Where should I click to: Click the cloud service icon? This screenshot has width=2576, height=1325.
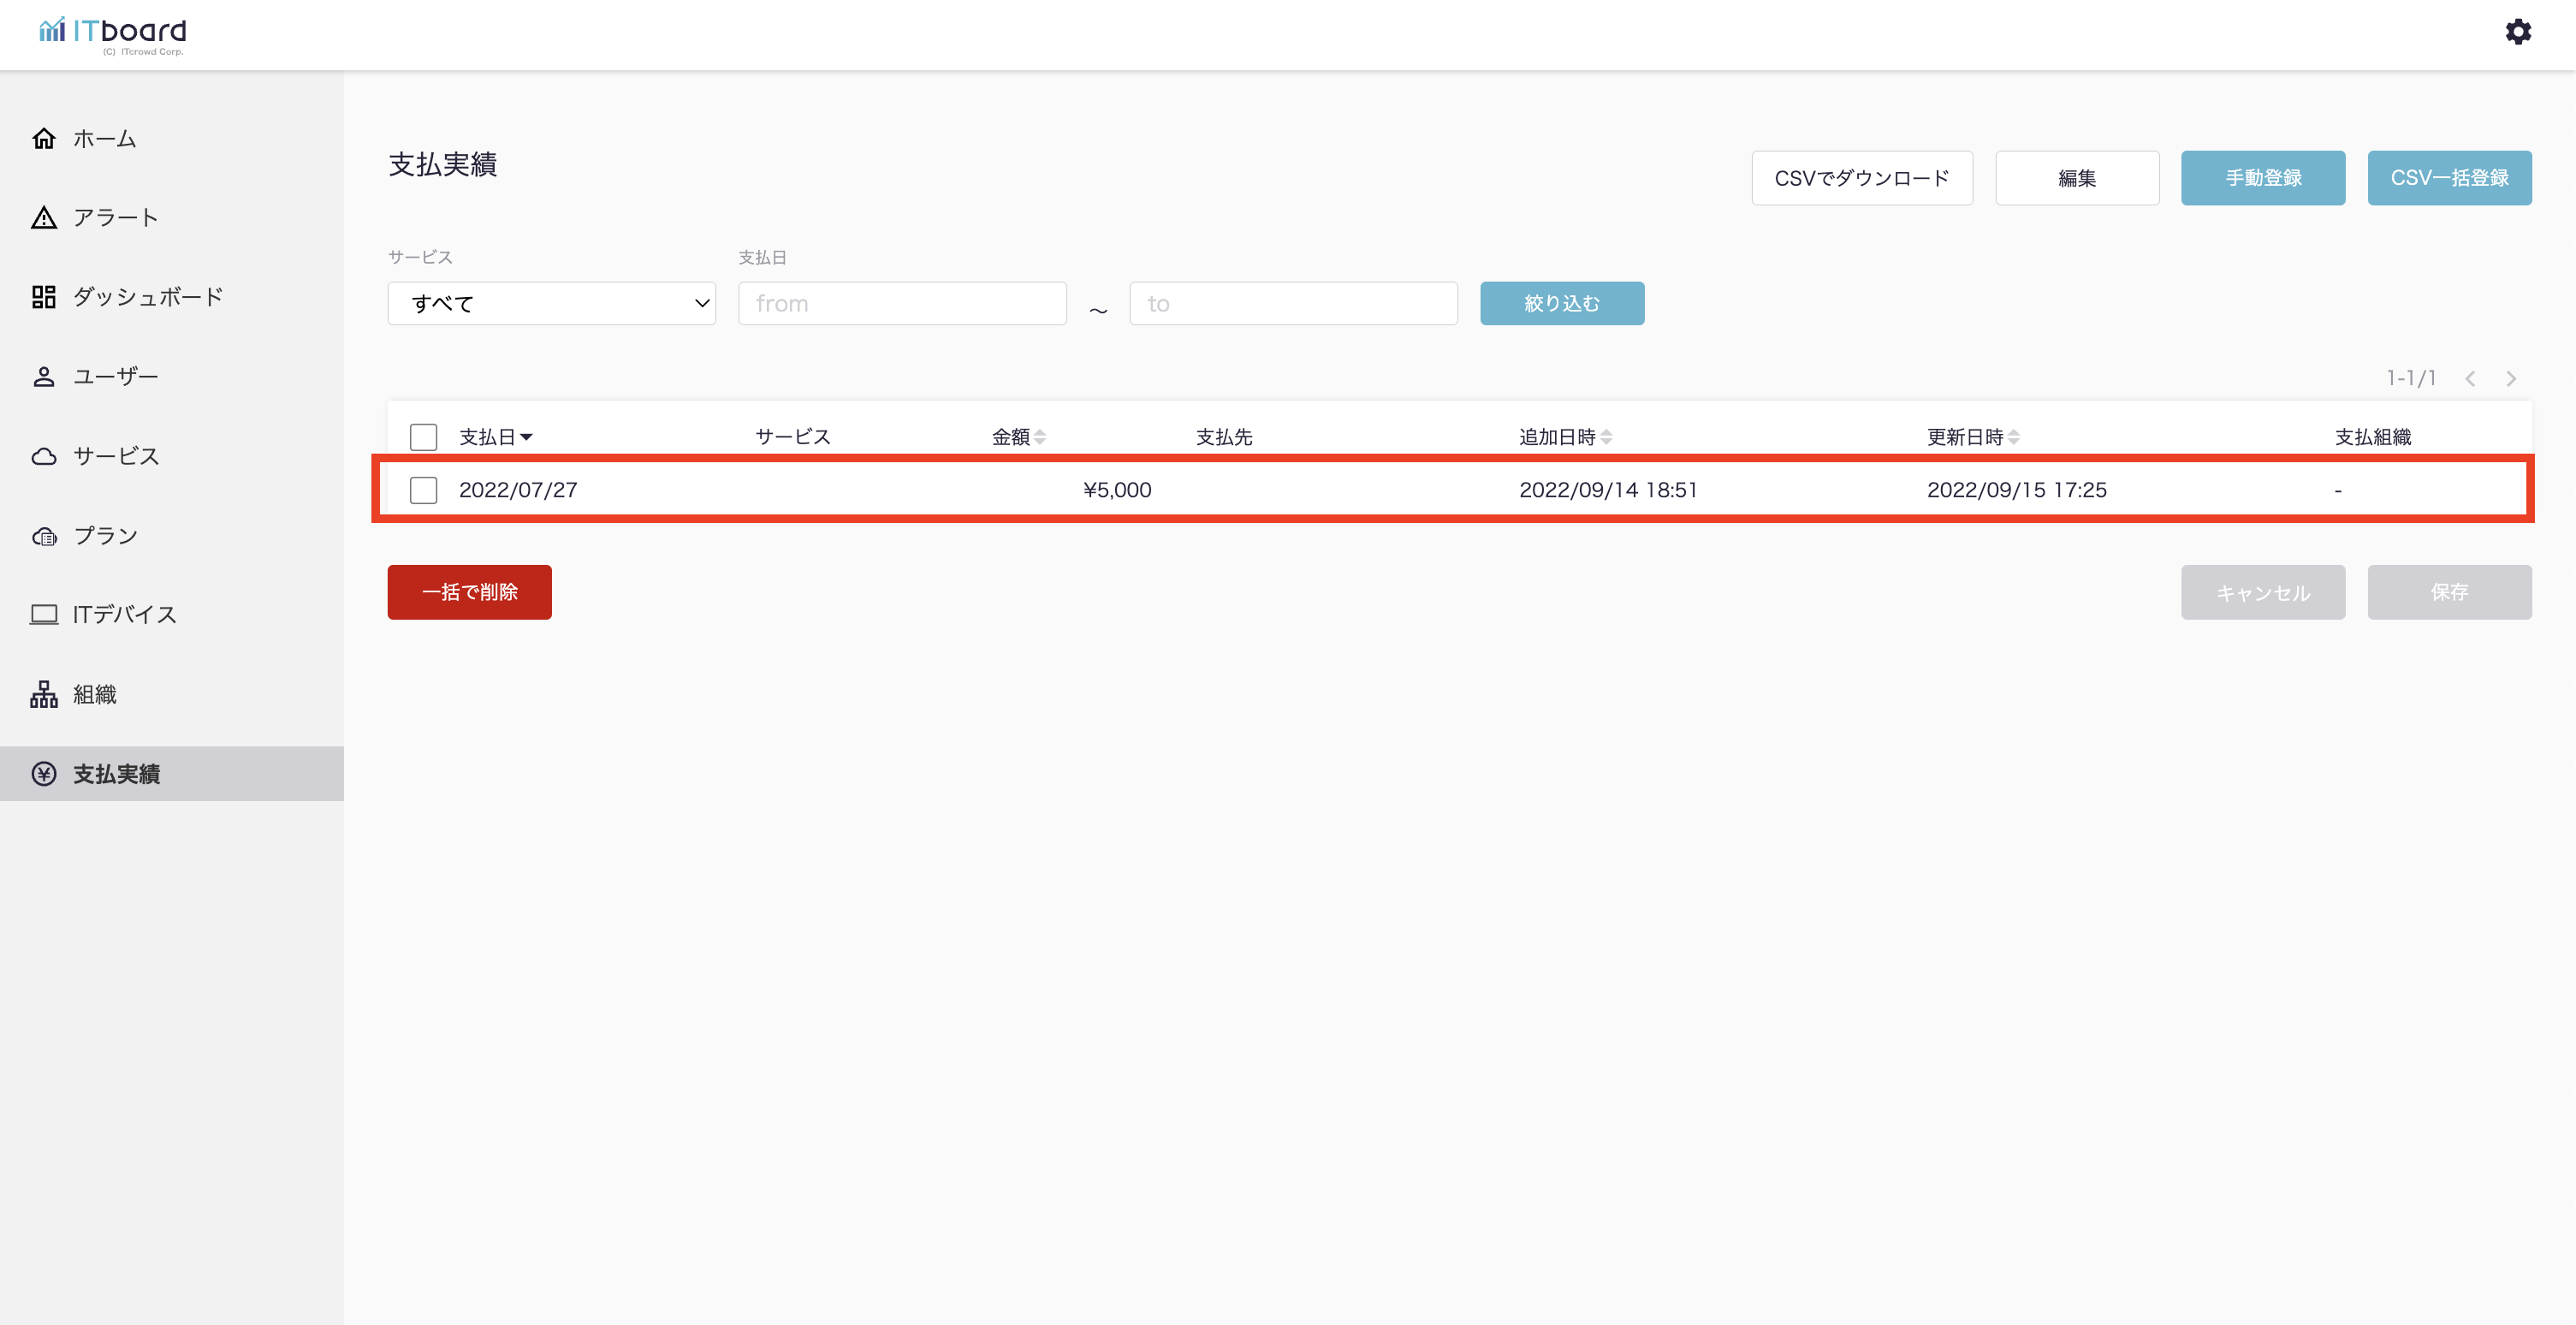pyautogui.click(x=44, y=456)
